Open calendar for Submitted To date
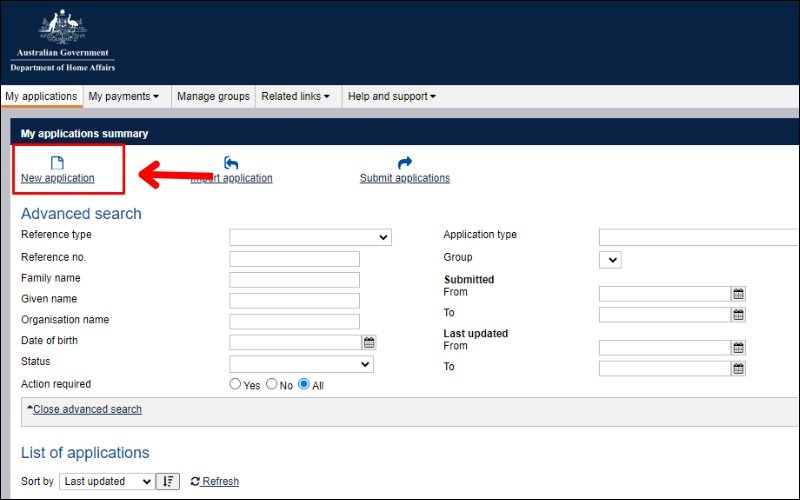 738,315
